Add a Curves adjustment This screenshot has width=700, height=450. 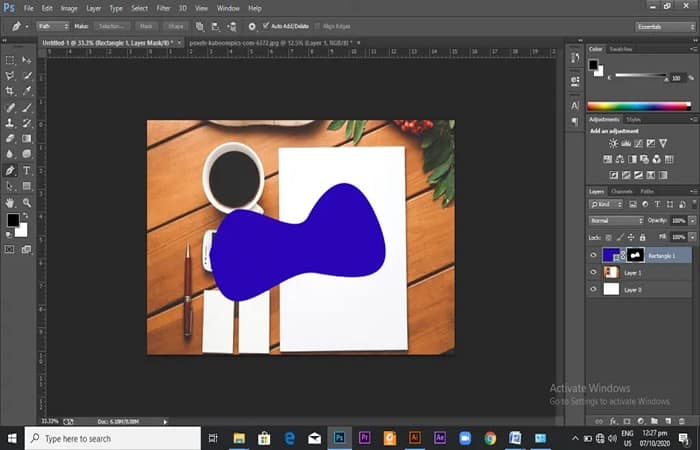pos(638,143)
